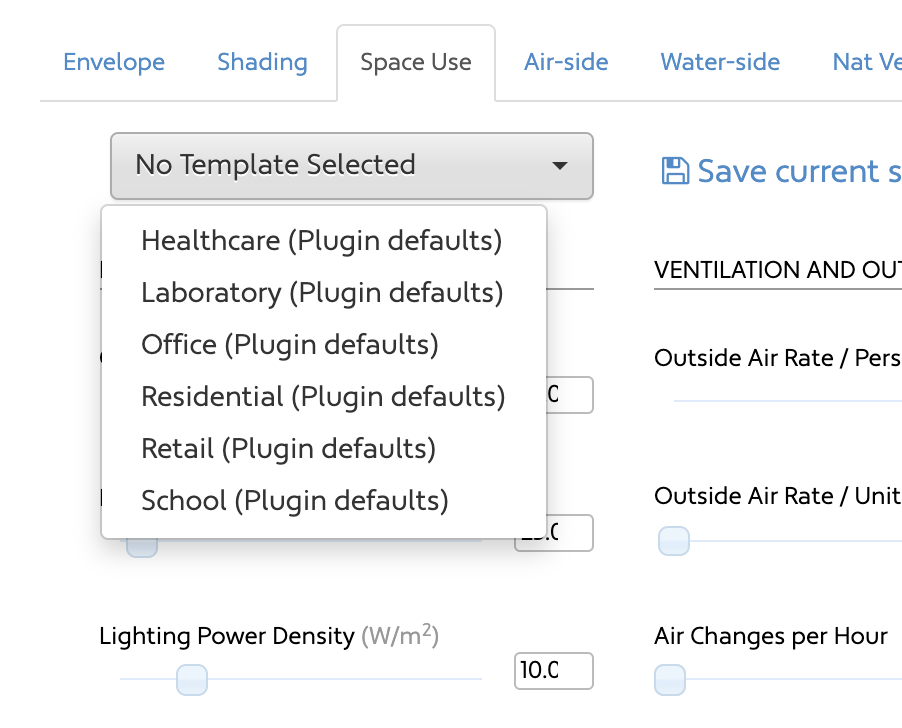Open the No Template Selected dropdown
902x728 pixels.
point(351,166)
